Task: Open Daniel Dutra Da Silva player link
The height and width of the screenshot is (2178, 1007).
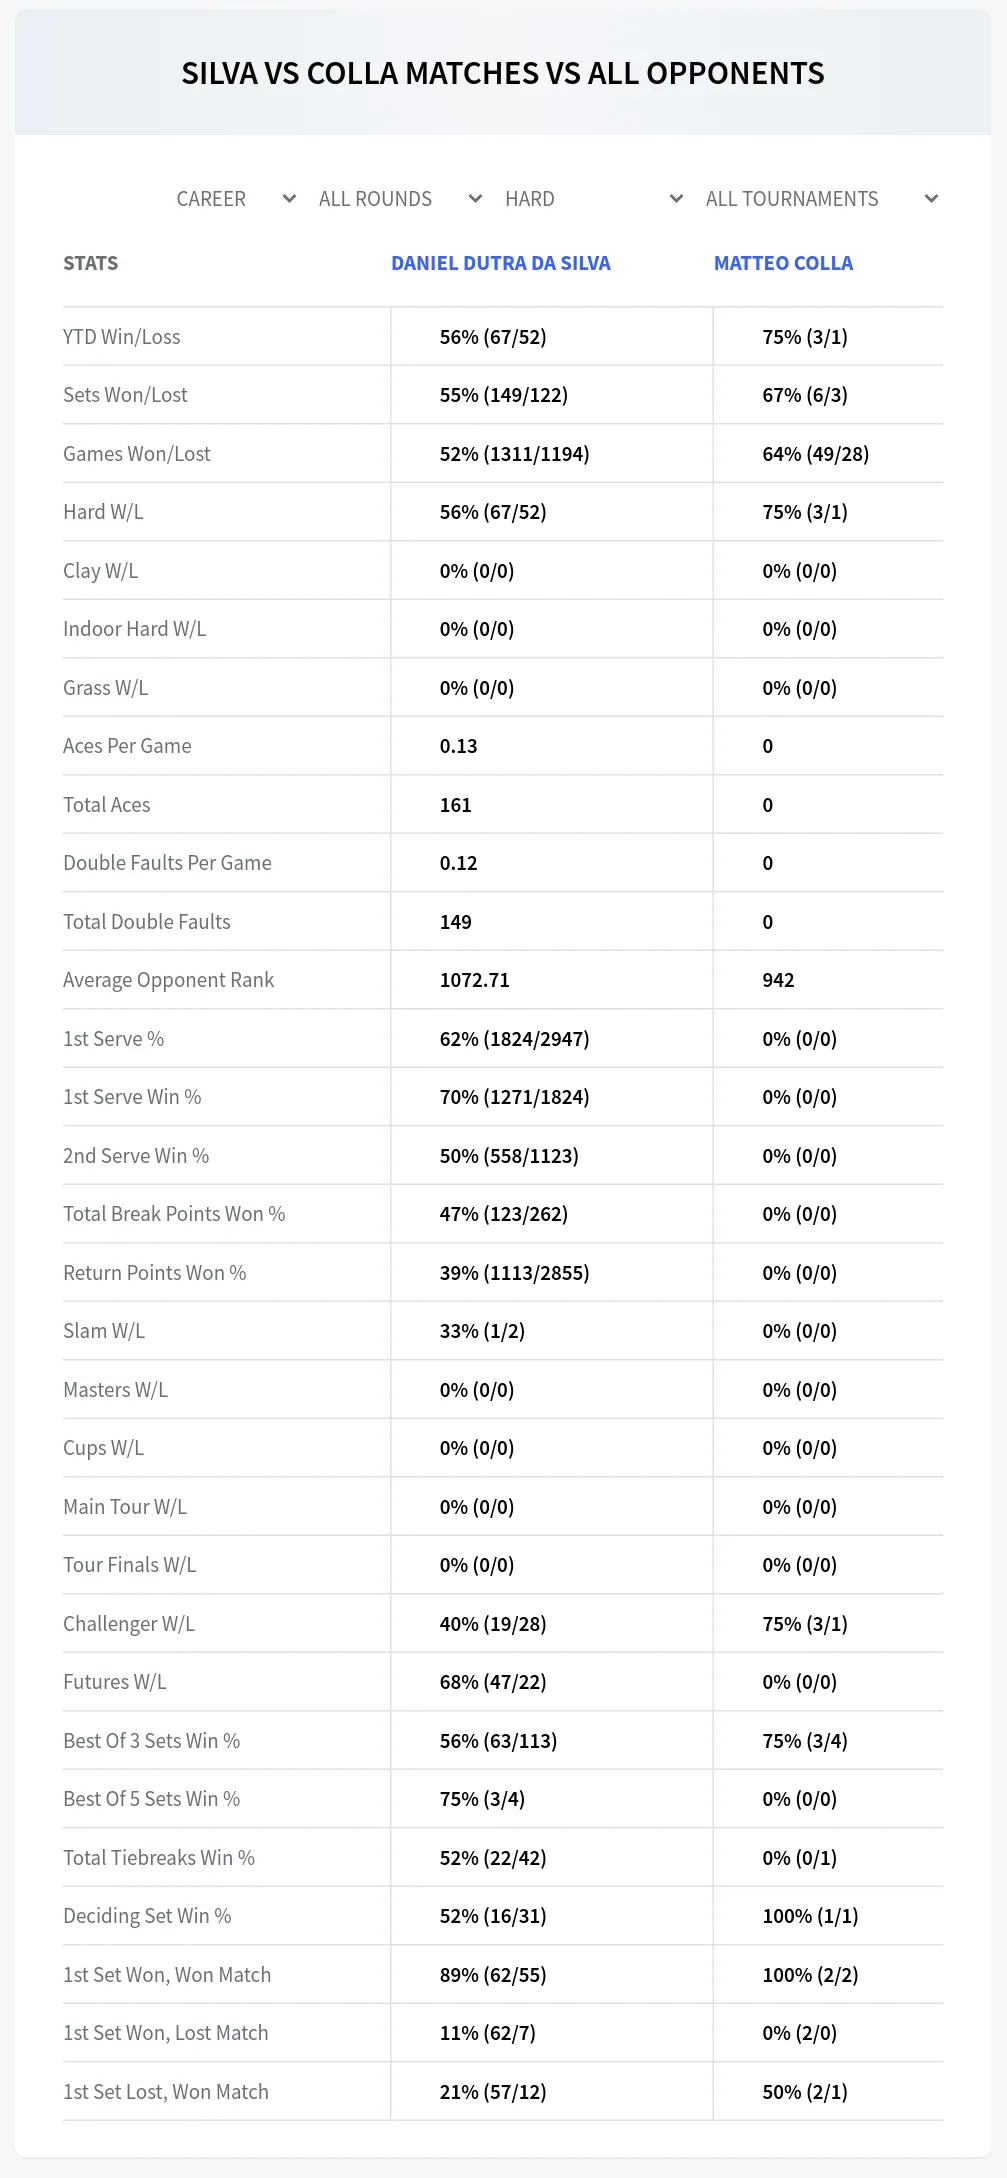Action: (x=501, y=263)
